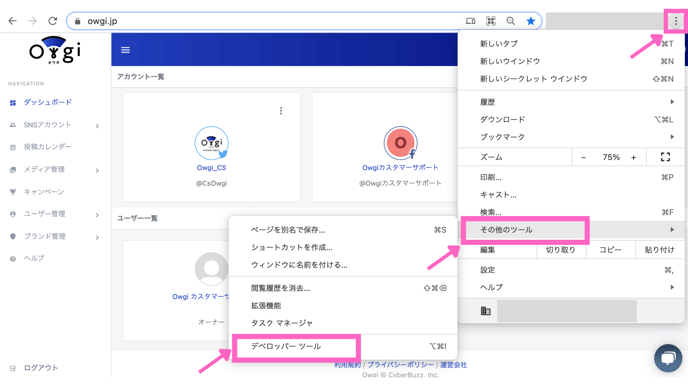
Task: Expand メディア管理 sidebar chevron
Action: (97, 171)
